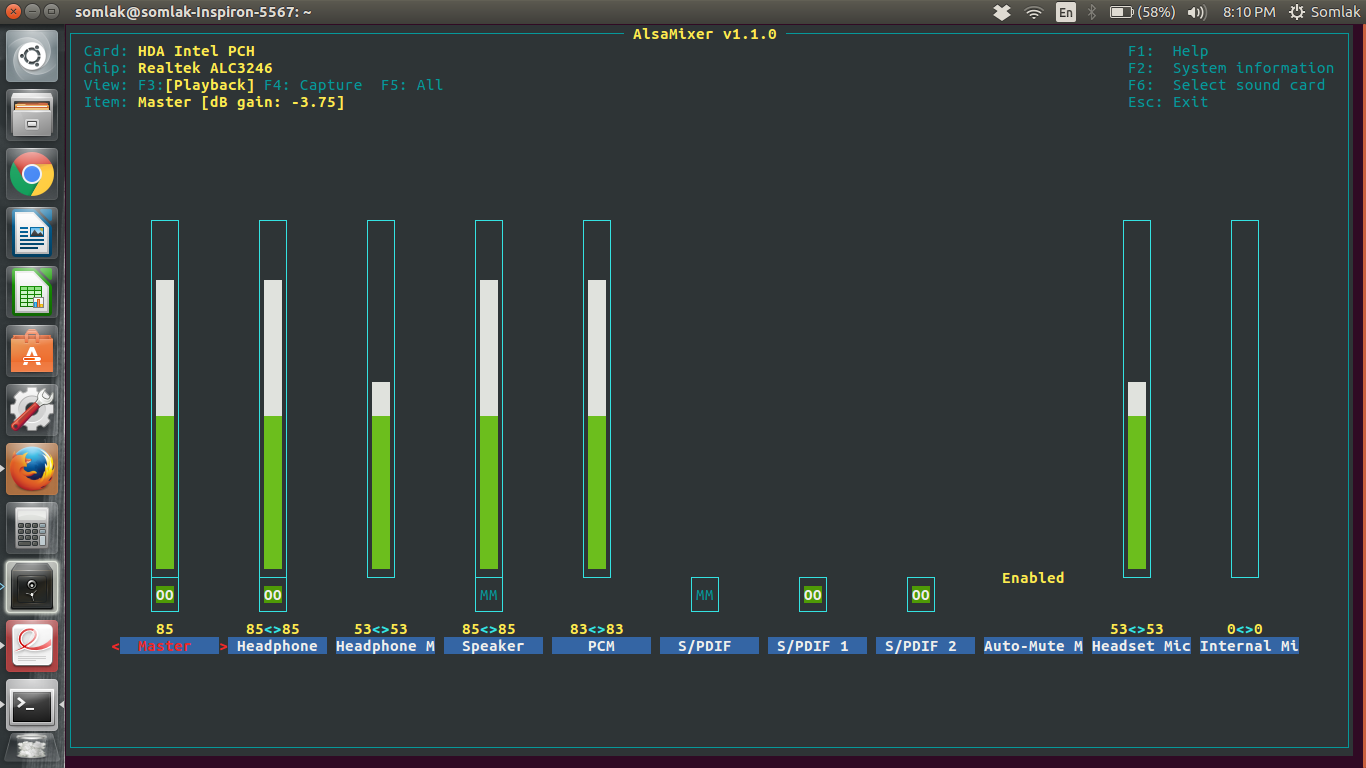The width and height of the screenshot is (1366, 768).
Task: Toggle the S/PDIF 1 mute indicator
Action: [x=813, y=595]
